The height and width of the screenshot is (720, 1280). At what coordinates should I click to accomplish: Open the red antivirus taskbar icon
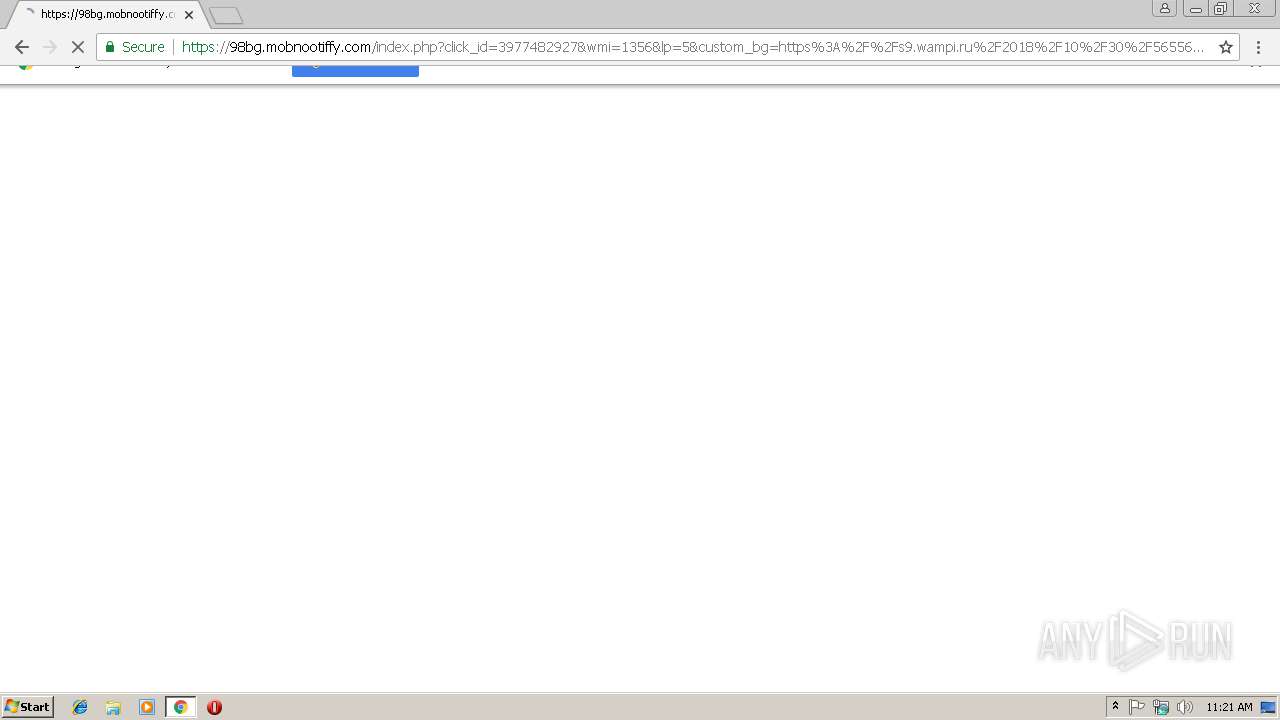point(214,707)
